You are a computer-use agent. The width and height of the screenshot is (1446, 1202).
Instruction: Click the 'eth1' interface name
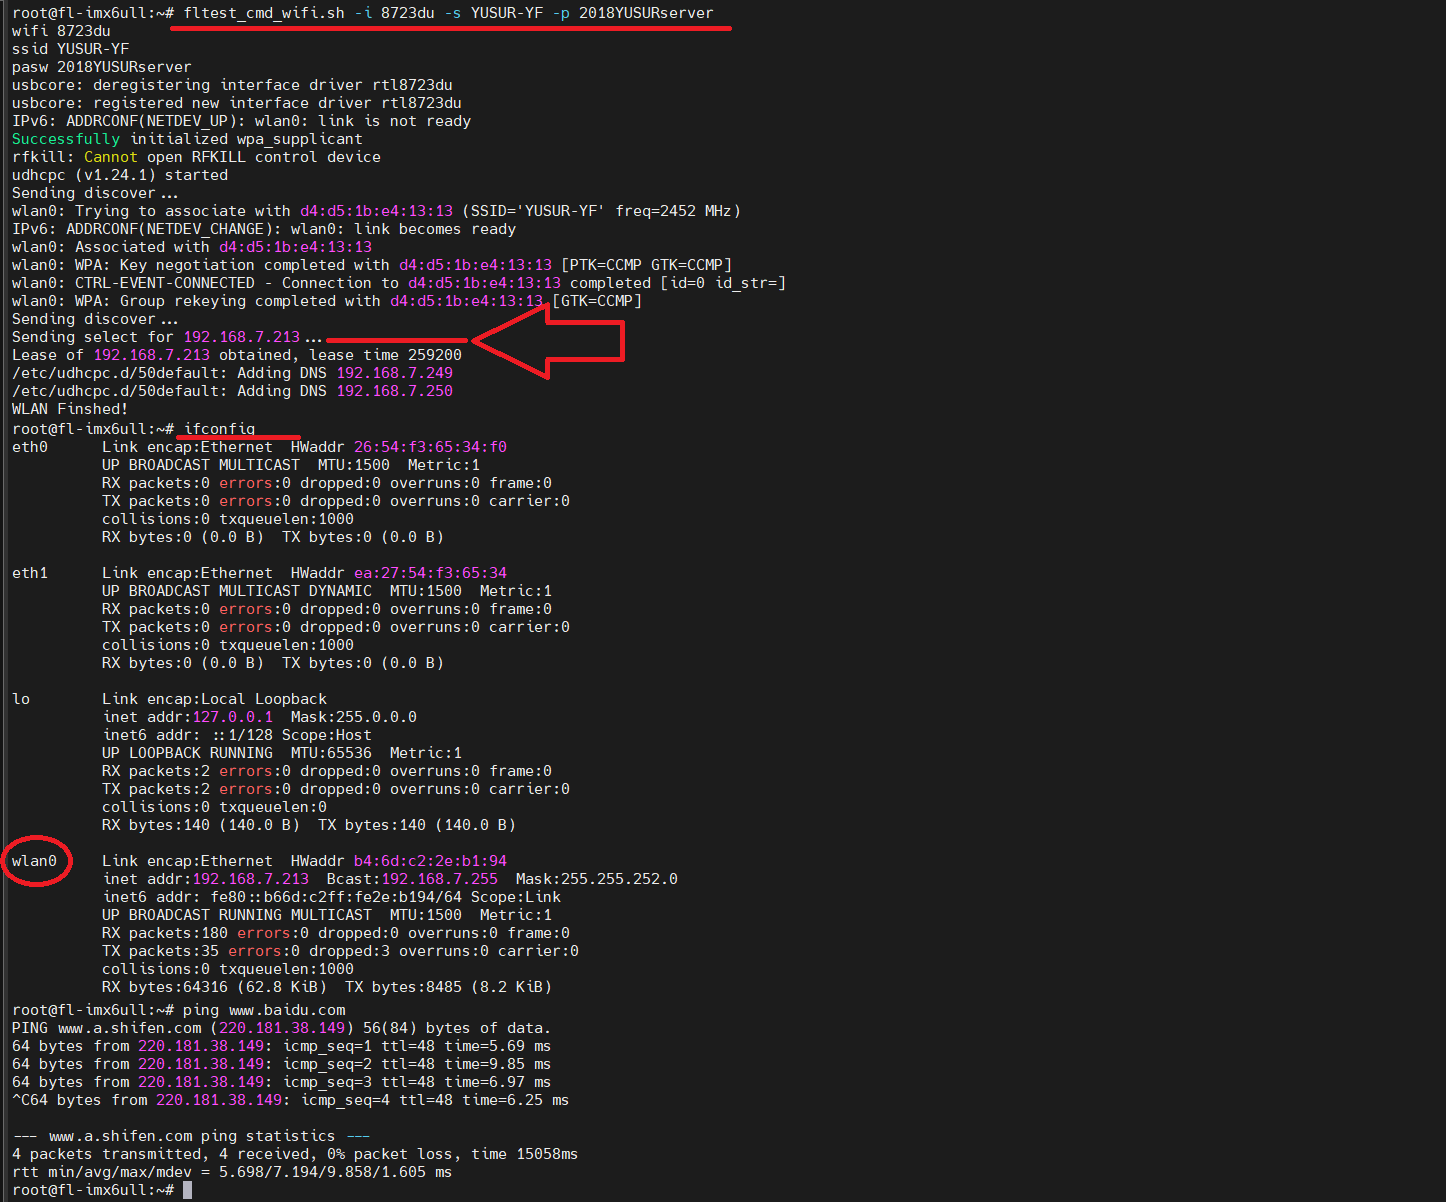click(30, 573)
